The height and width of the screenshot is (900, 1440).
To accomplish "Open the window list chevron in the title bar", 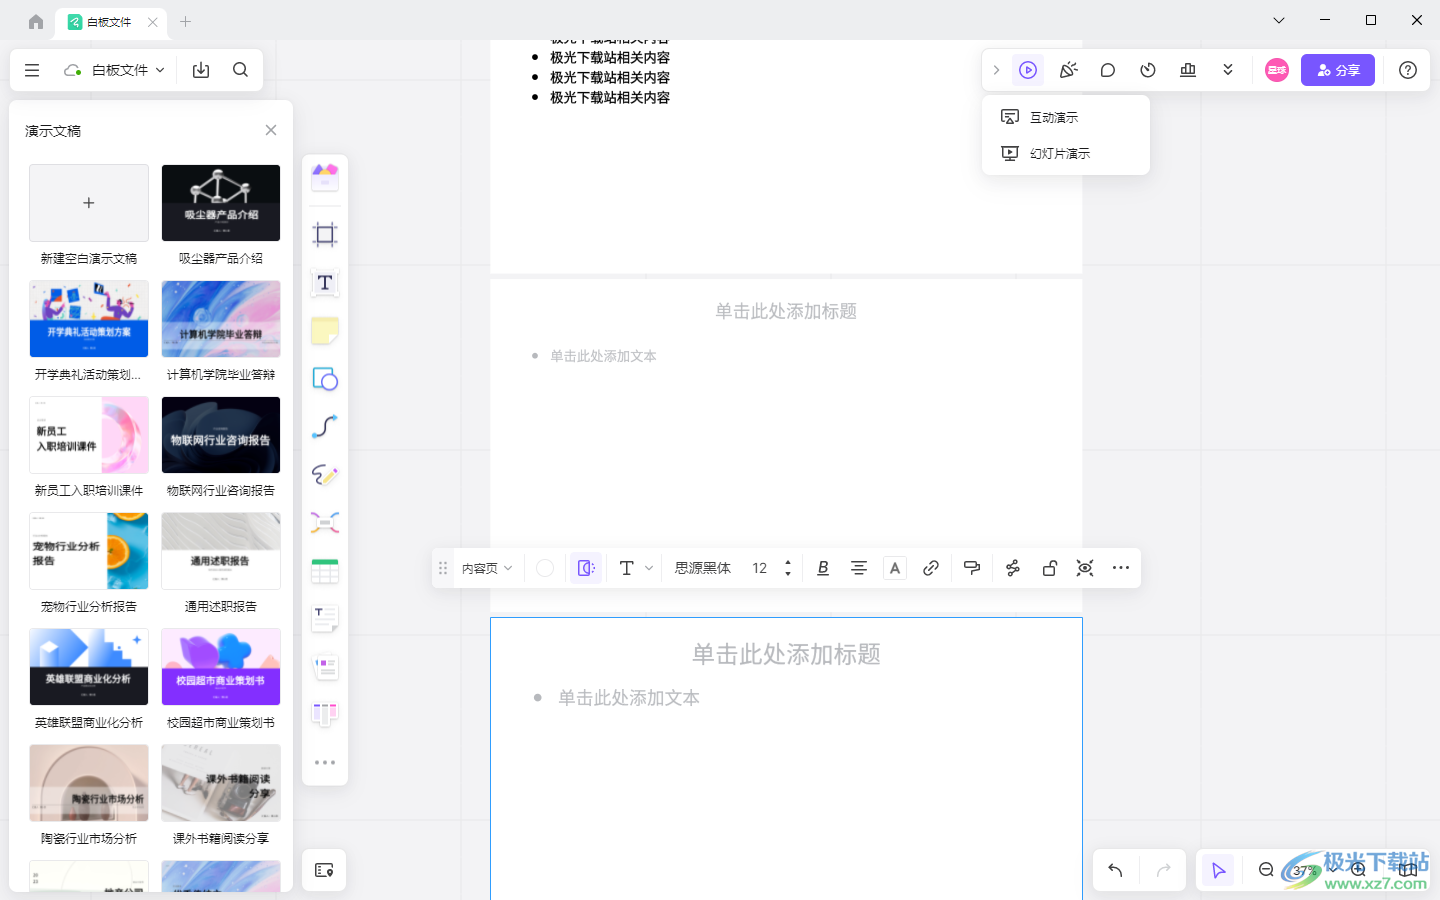I will point(1279,20).
